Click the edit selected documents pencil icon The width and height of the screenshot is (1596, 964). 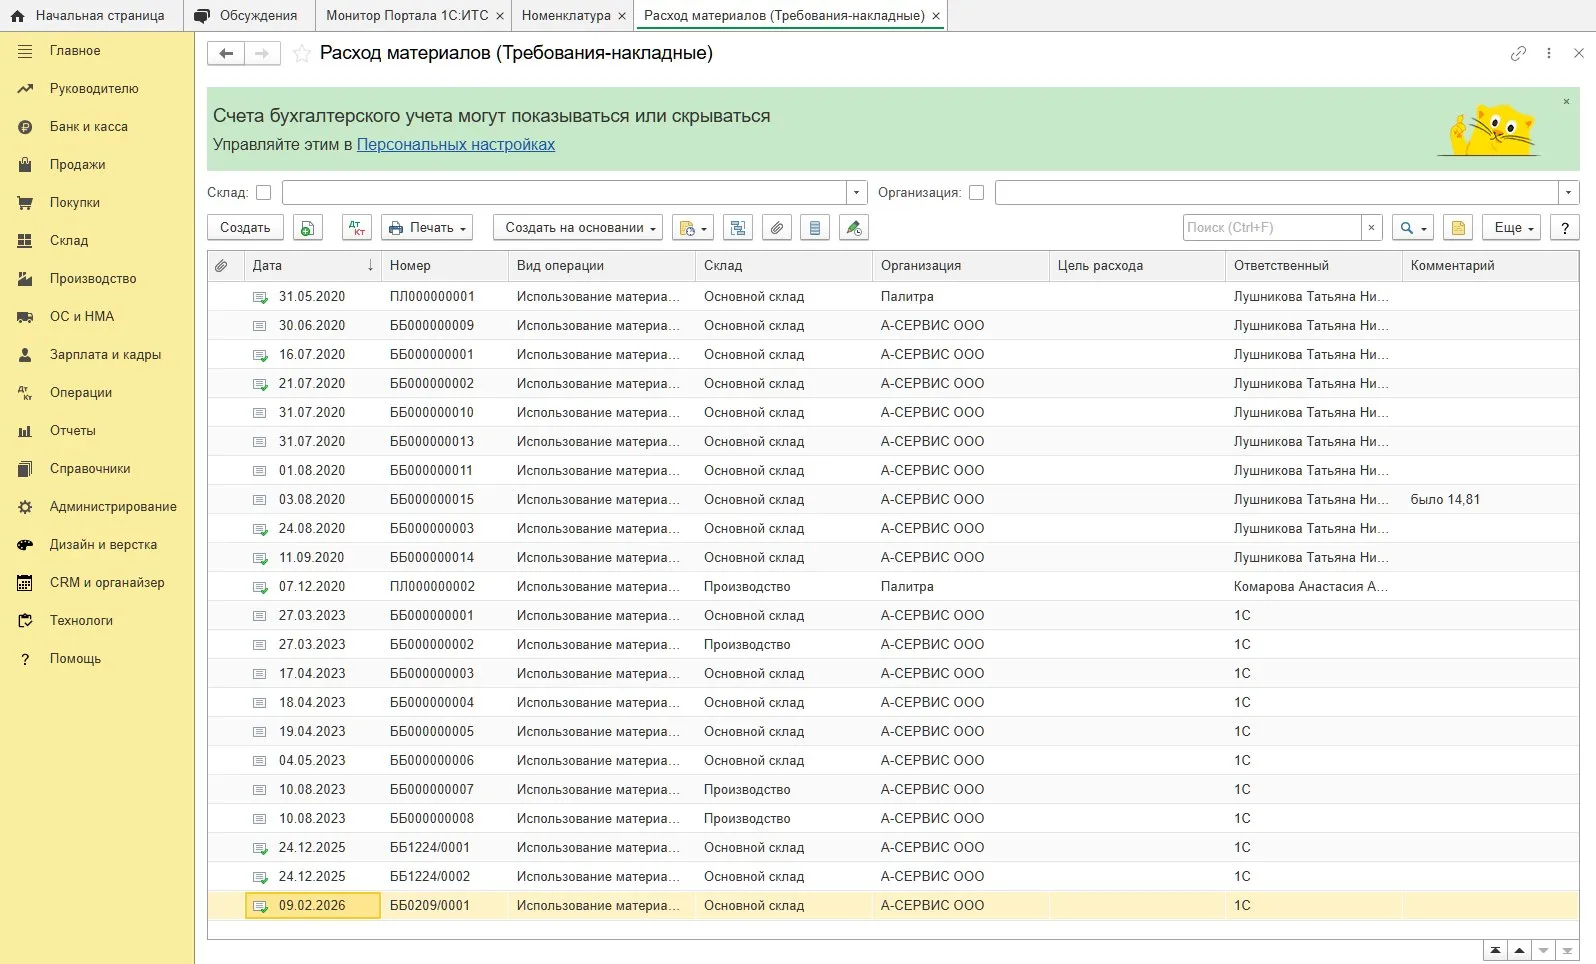click(x=854, y=228)
